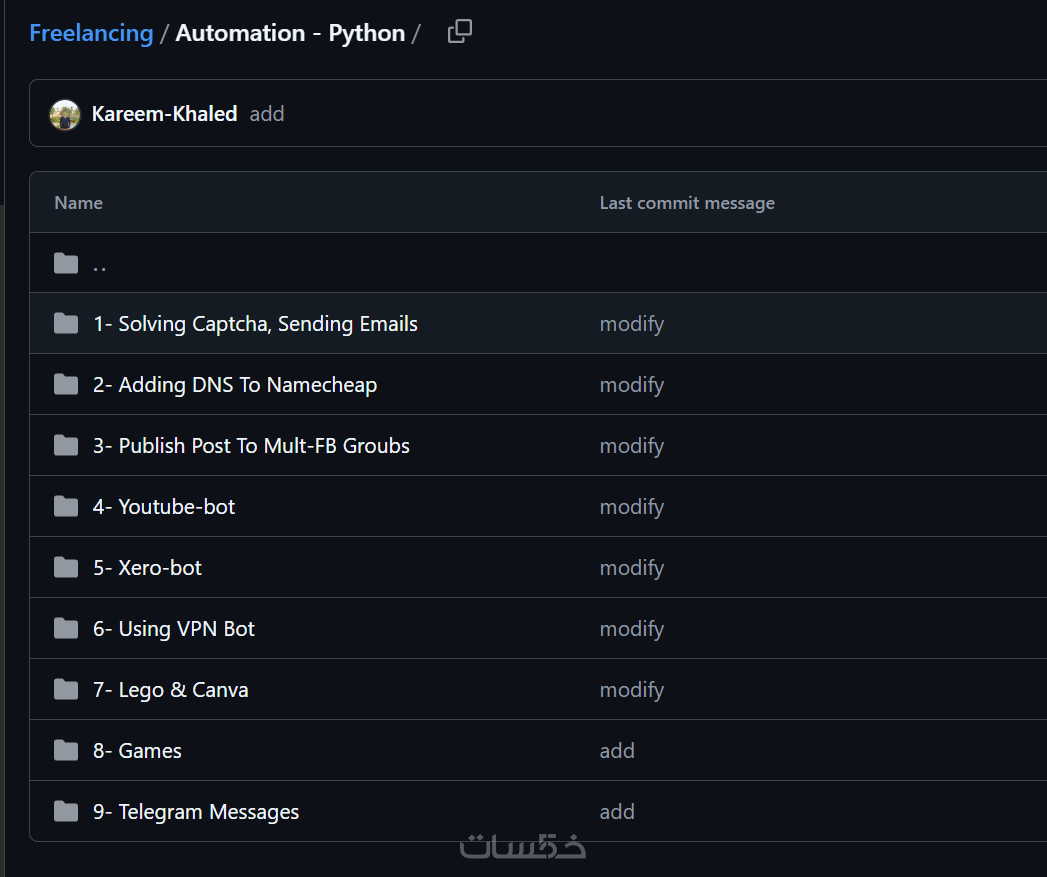Click the 'add' commit message link
The height and width of the screenshot is (877, 1047).
coord(267,114)
